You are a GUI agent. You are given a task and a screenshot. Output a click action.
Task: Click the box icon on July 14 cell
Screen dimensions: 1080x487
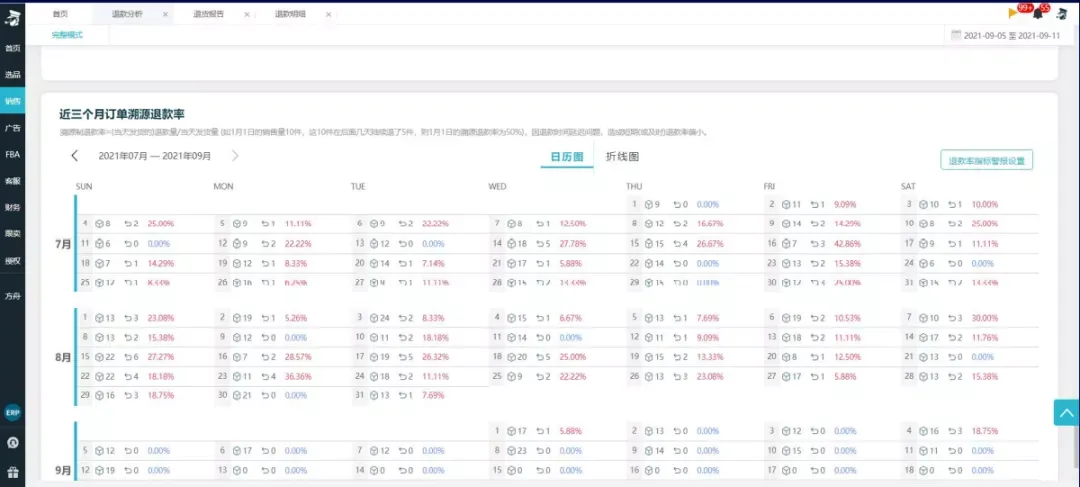(511, 243)
